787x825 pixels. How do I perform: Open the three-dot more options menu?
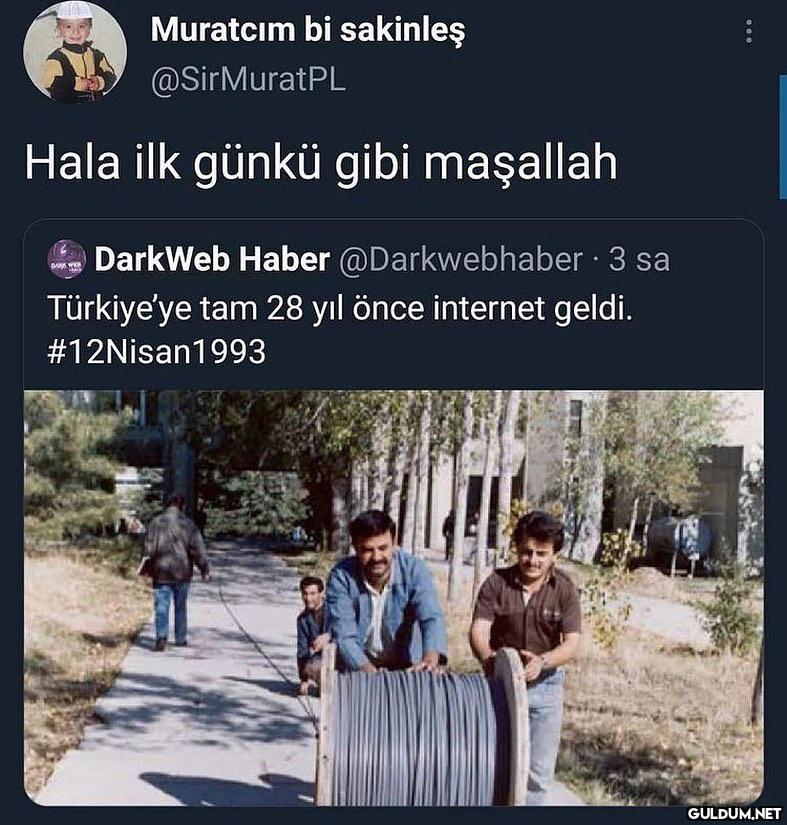(749, 32)
